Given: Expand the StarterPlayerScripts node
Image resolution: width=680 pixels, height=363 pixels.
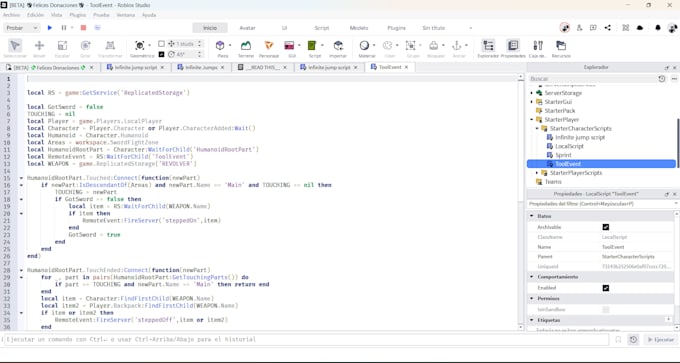Looking at the screenshot, I should pos(537,173).
